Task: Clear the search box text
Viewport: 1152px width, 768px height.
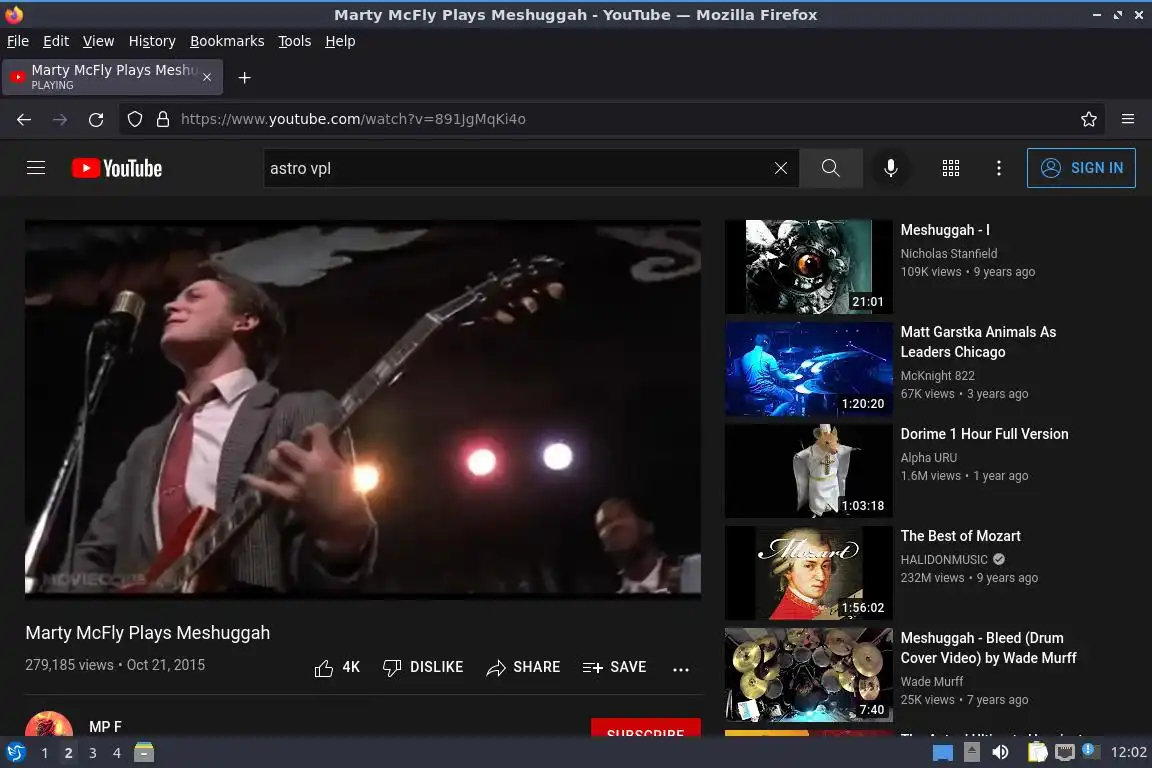Action: point(781,168)
